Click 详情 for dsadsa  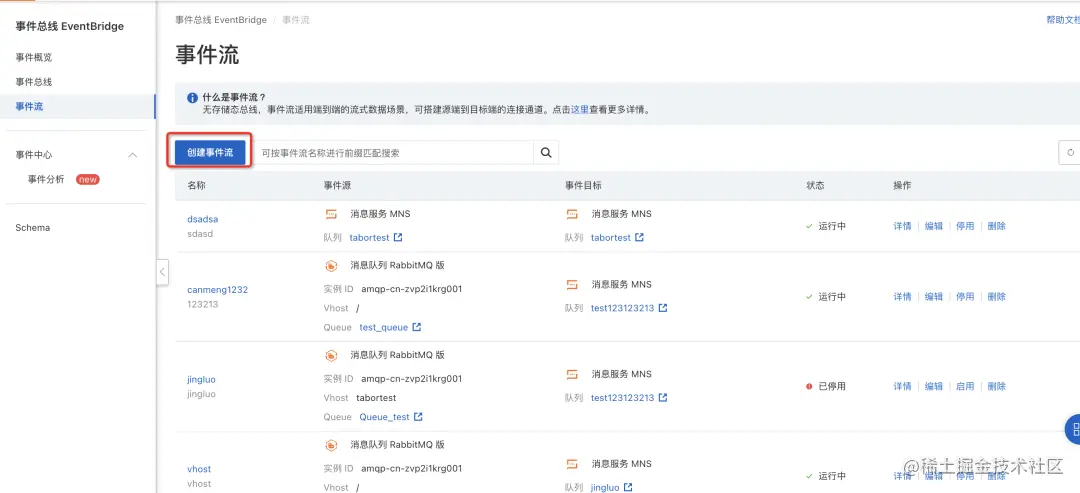pos(902,226)
